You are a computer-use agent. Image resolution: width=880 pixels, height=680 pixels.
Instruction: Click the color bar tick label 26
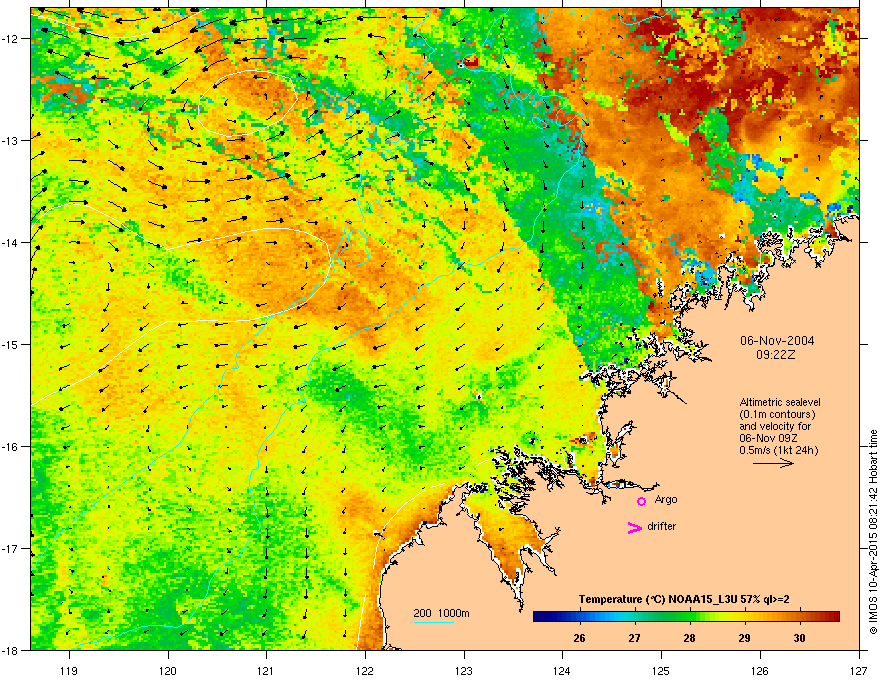click(x=579, y=638)
